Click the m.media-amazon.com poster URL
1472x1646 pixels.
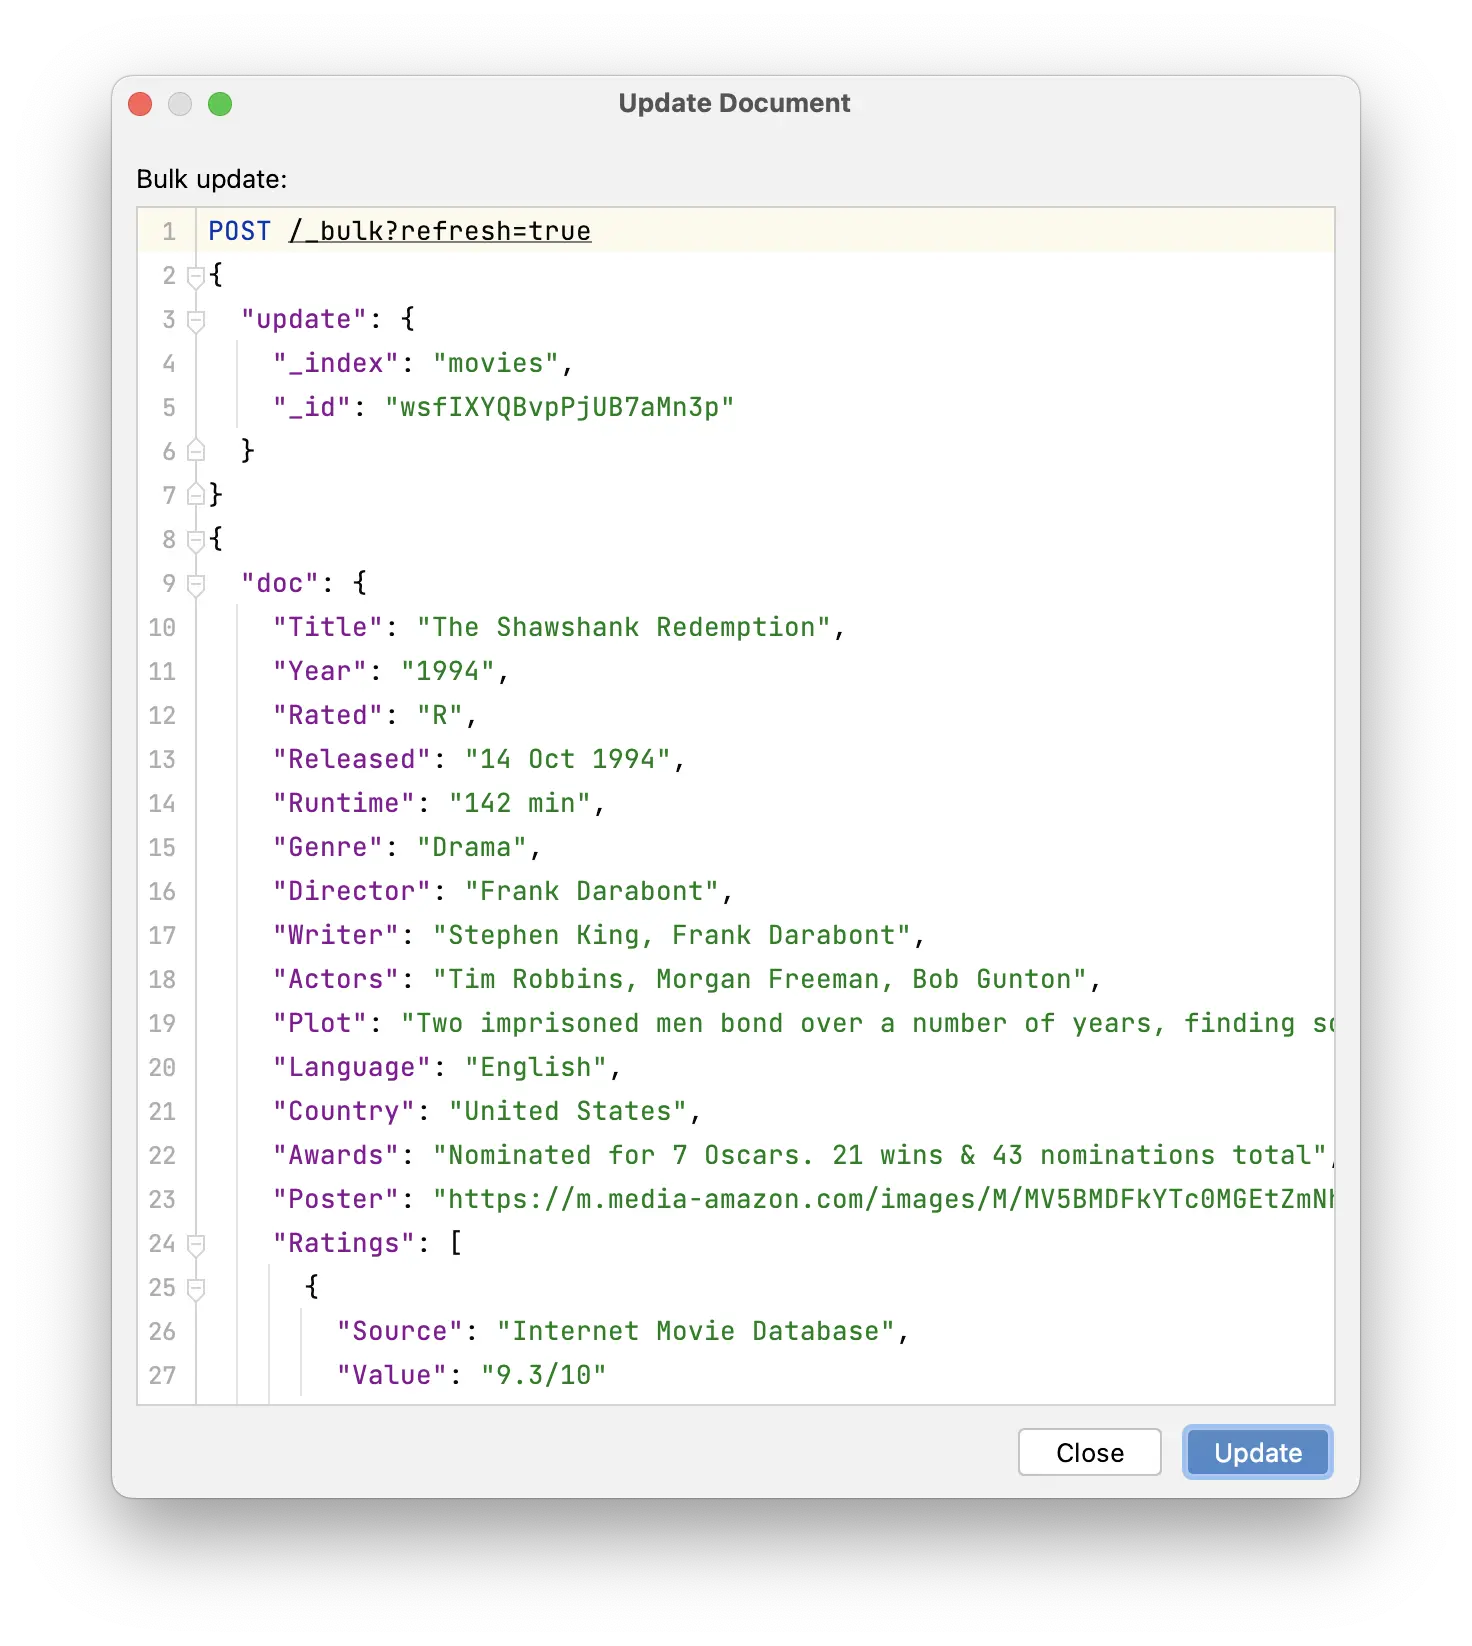[x=883, y=1199]
